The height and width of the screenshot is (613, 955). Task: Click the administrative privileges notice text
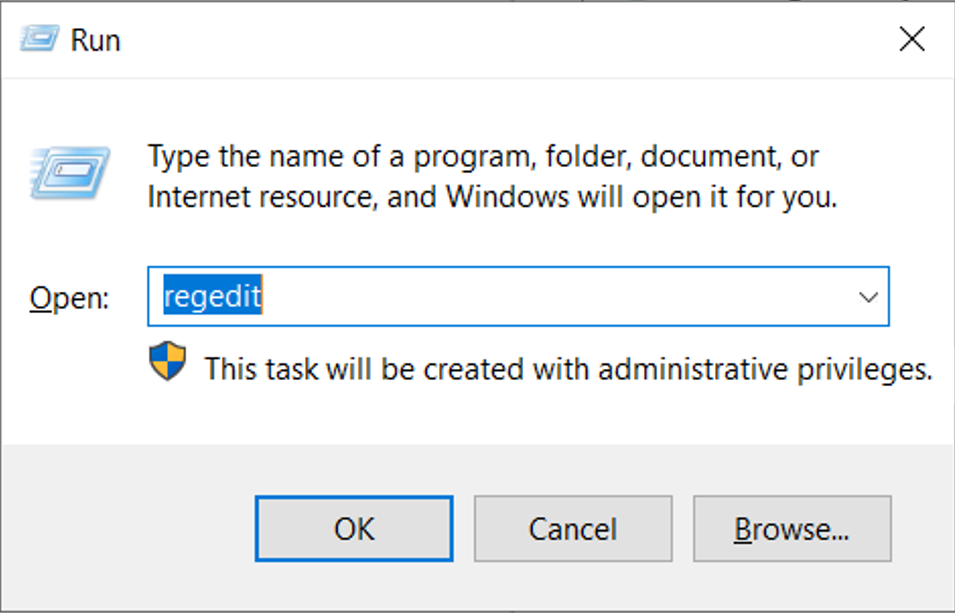tap(568, 369)
